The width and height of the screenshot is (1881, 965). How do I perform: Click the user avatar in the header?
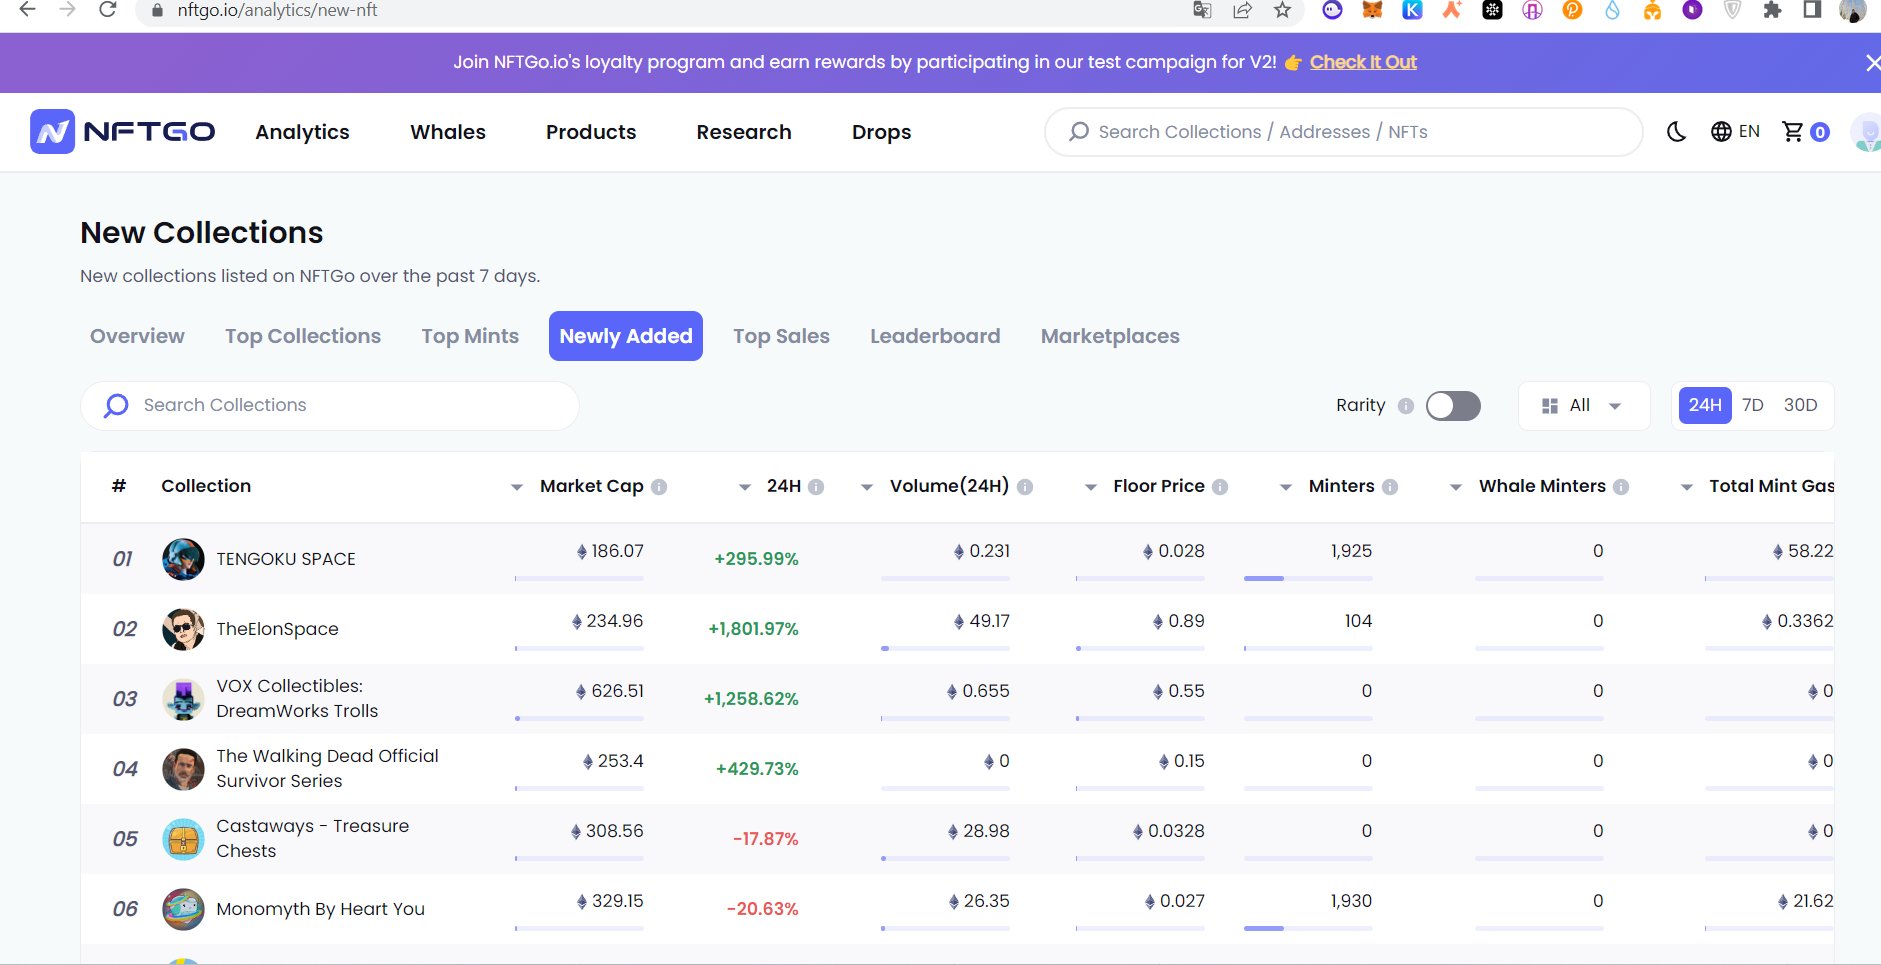point(1866,132)
